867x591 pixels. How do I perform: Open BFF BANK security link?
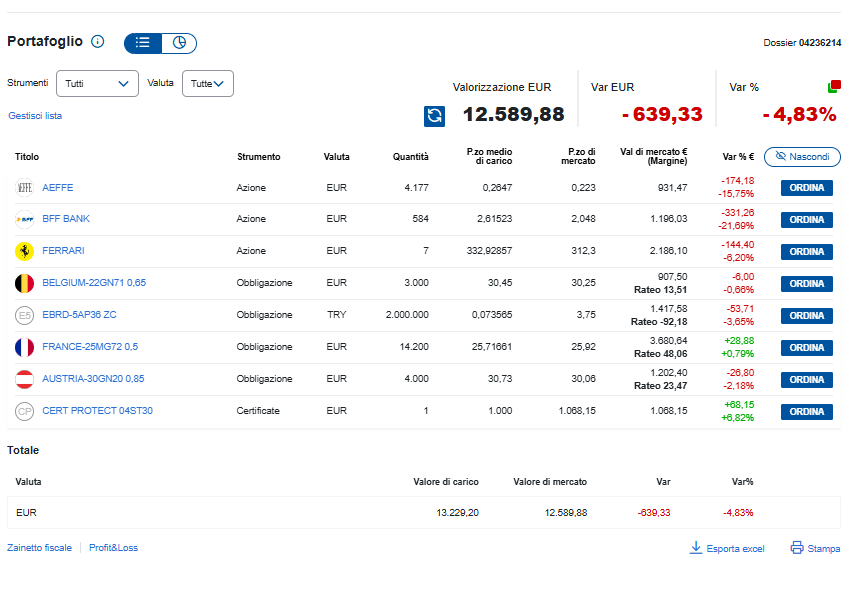click(66, 219)
